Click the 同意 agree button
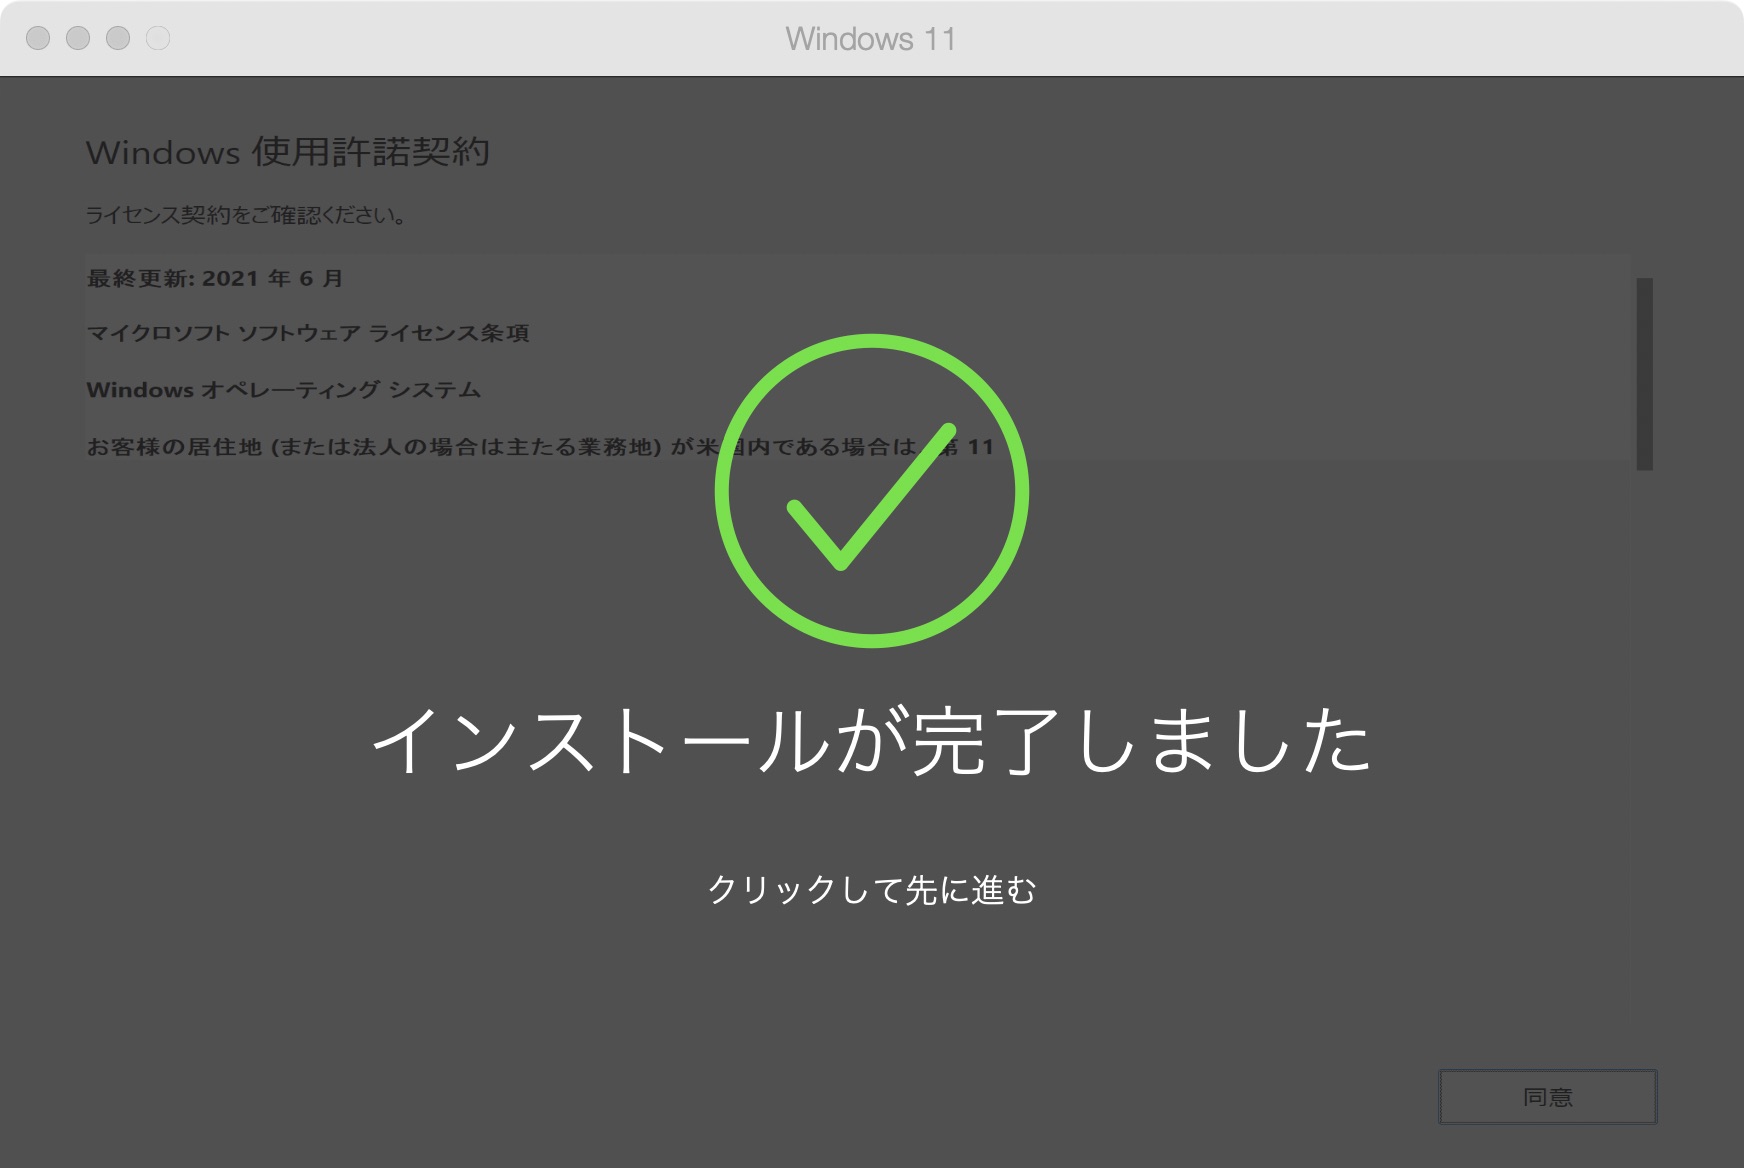The width and height of the screenshot is (1744, 1168). [1547, 1097]
